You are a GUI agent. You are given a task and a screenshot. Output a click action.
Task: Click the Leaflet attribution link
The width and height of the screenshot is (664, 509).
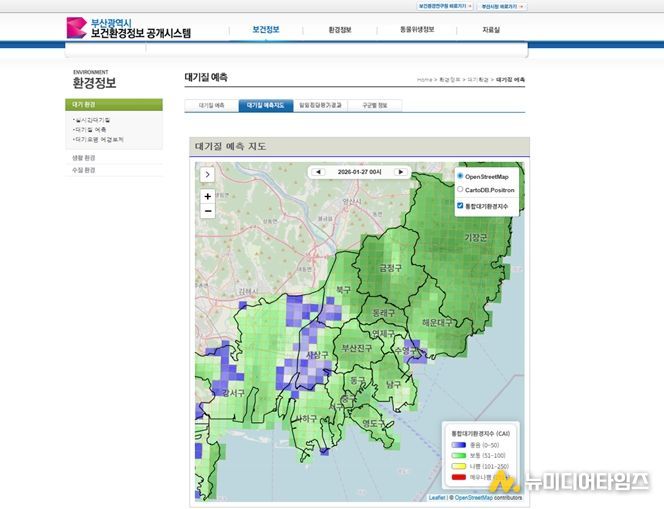click(x=437, y=496)
